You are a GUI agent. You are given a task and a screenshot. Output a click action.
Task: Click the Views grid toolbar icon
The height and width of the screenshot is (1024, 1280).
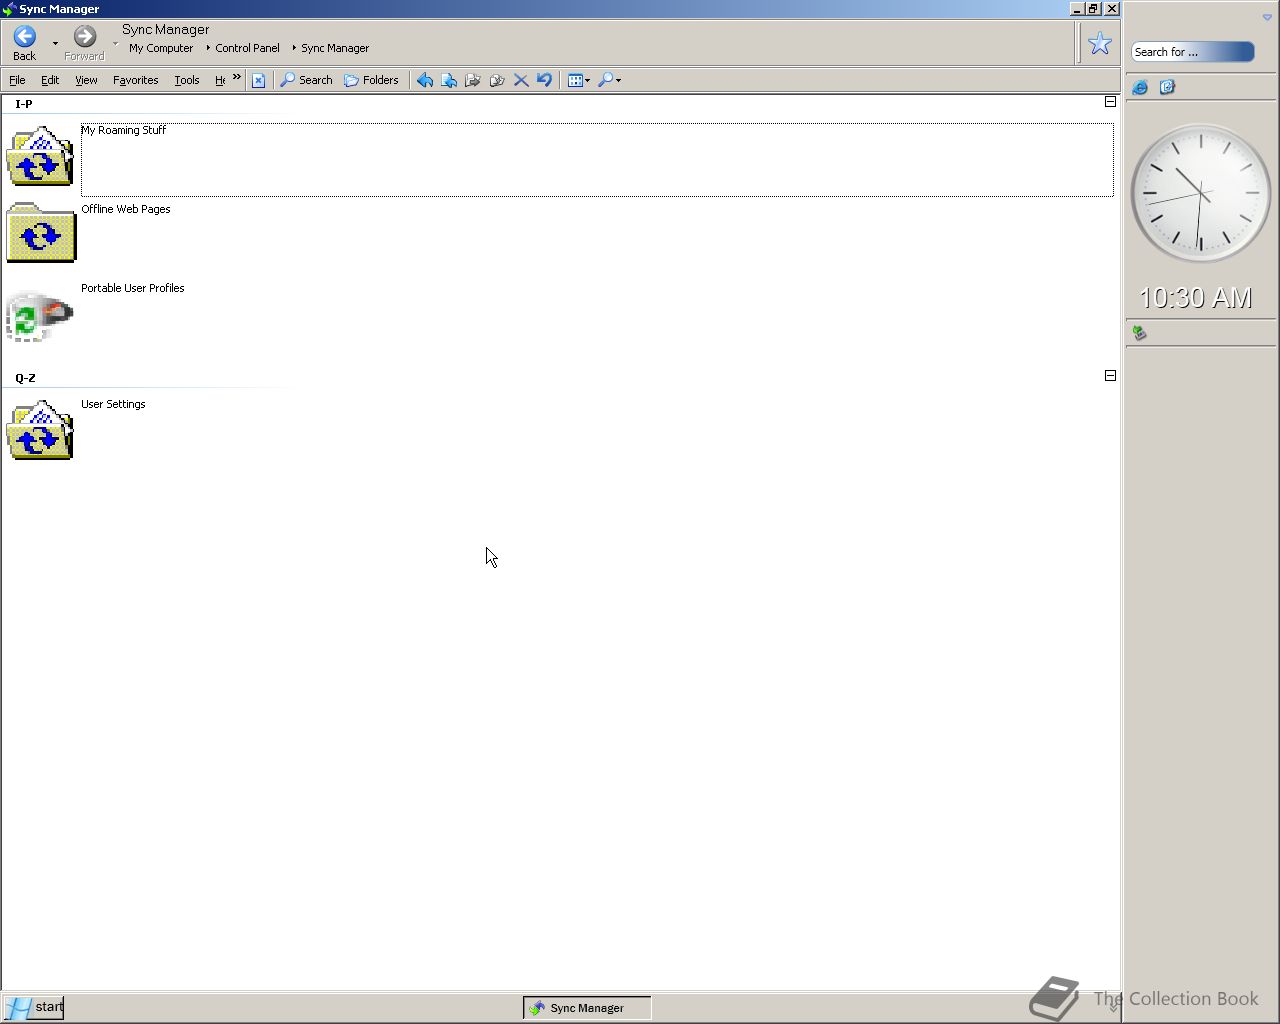(575, 80)
